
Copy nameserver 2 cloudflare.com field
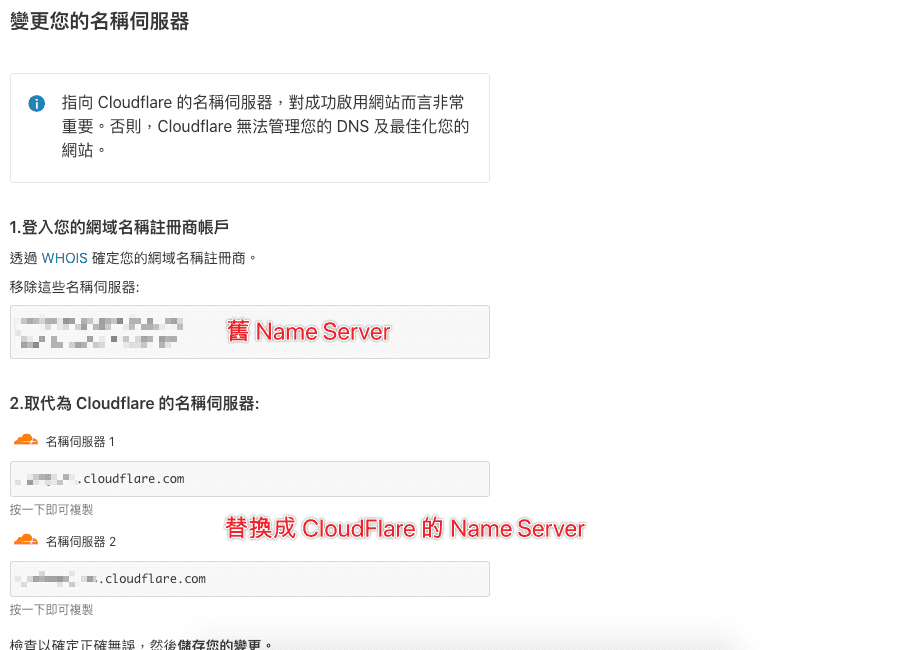tap(250, 579)
